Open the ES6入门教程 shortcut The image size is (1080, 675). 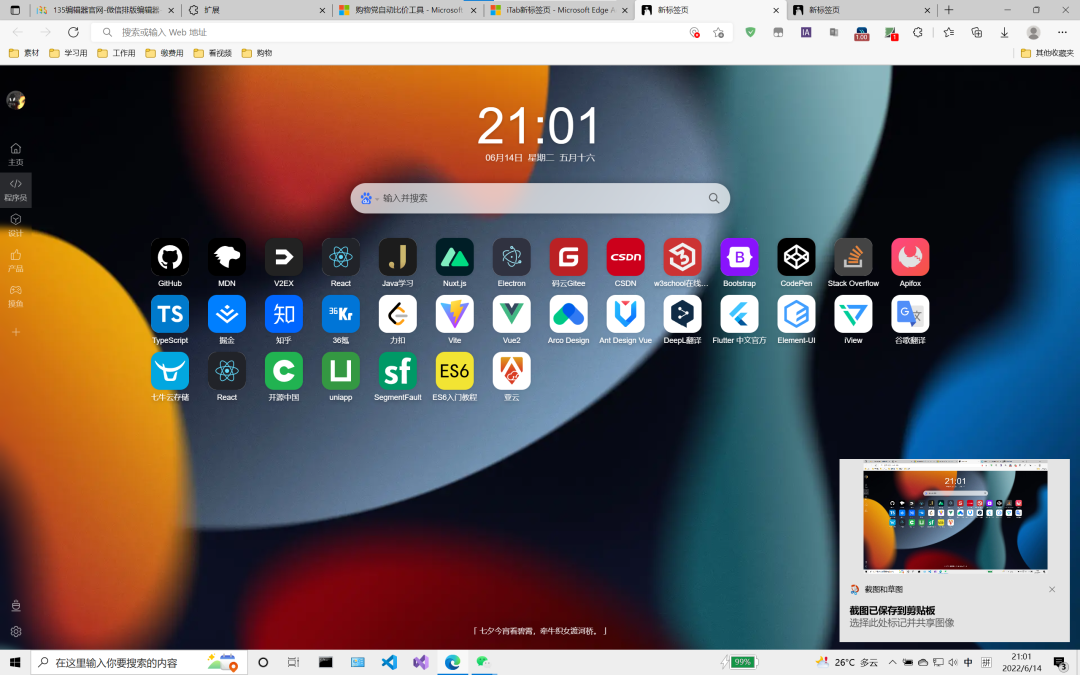(455, 371)
